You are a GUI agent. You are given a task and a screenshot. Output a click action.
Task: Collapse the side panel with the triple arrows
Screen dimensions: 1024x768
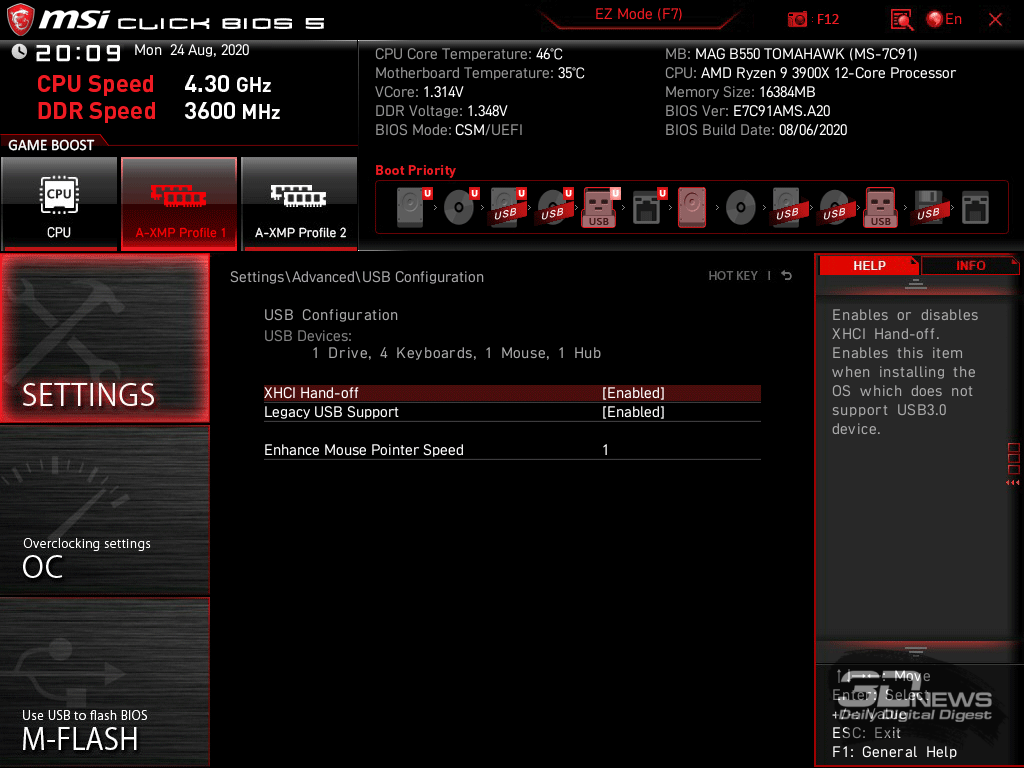click(x=1013, y=483)
